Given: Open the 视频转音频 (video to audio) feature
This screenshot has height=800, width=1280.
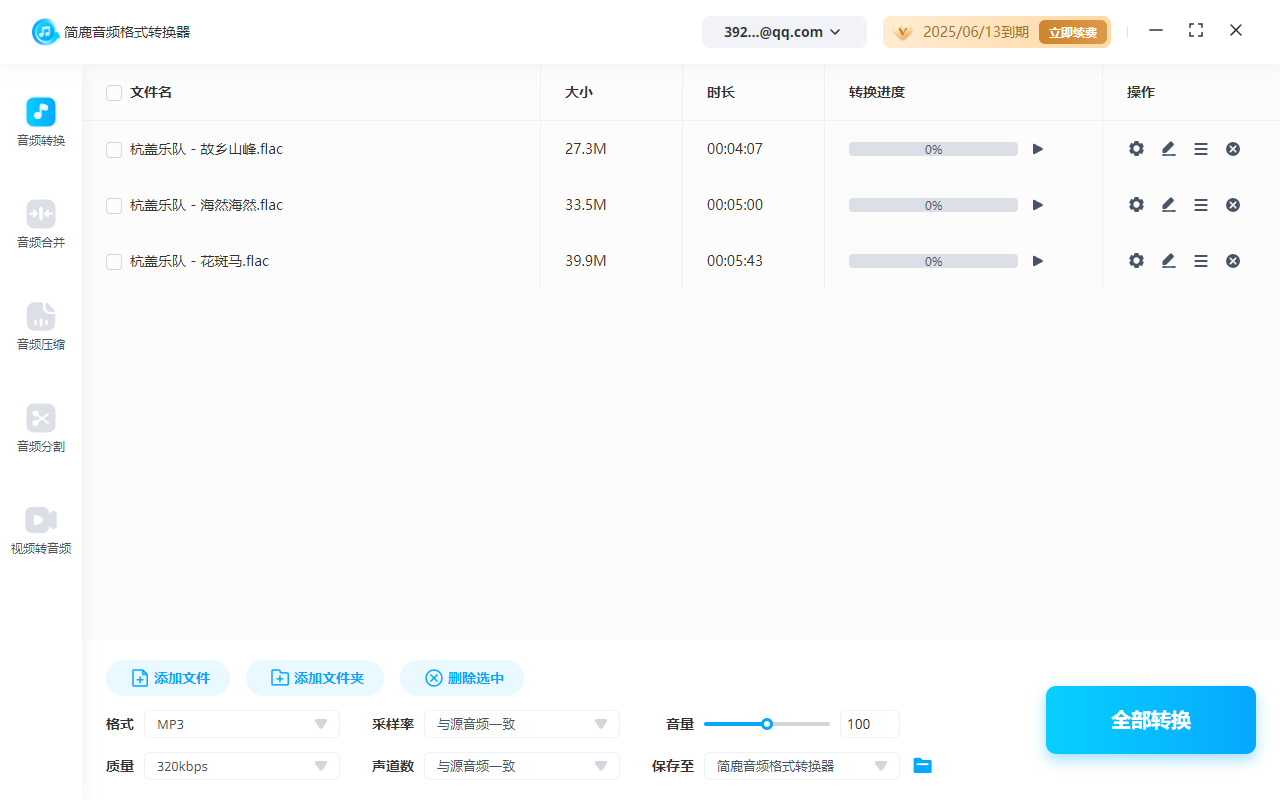Looking at the screenshot, I should tap(40, 530).
